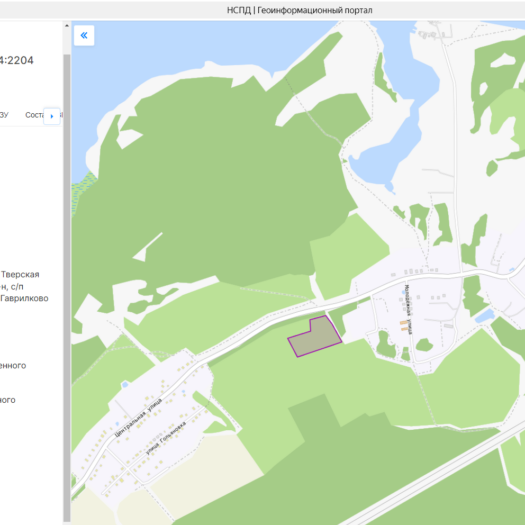Click the cadastral number text ending '4:2204'

click(x=17, y=60)
